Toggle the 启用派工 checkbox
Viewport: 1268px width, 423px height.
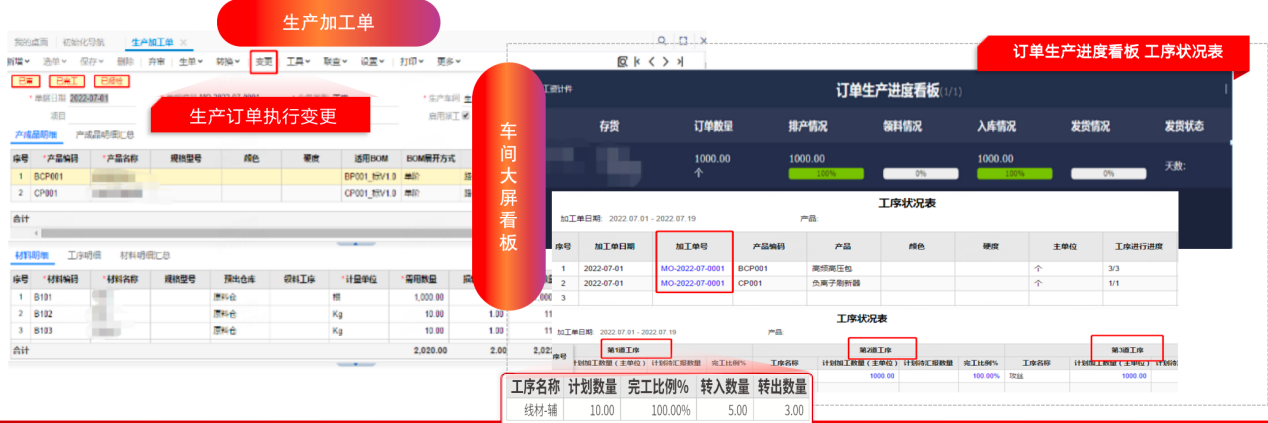click(x=466, y=116)
